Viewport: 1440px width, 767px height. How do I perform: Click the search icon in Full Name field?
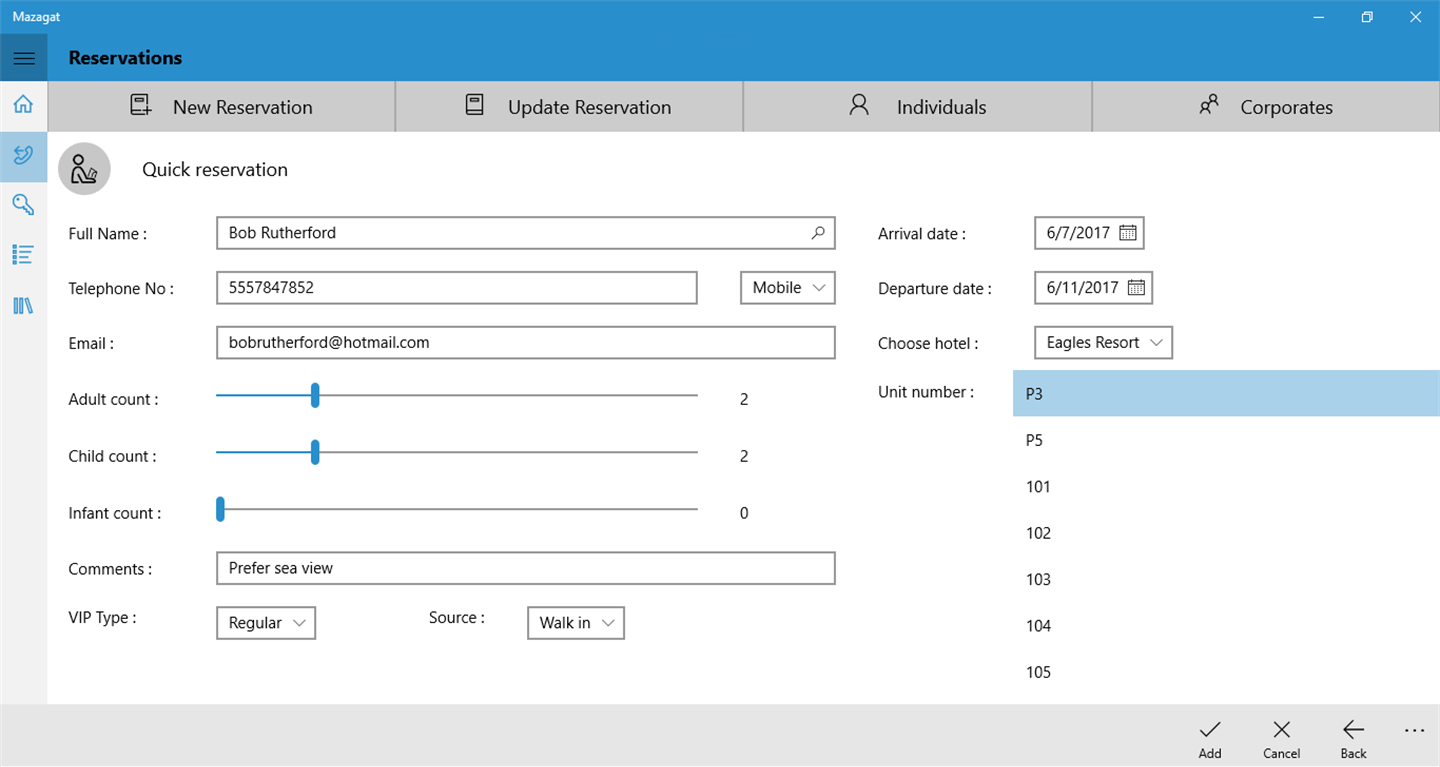point(818,233)
